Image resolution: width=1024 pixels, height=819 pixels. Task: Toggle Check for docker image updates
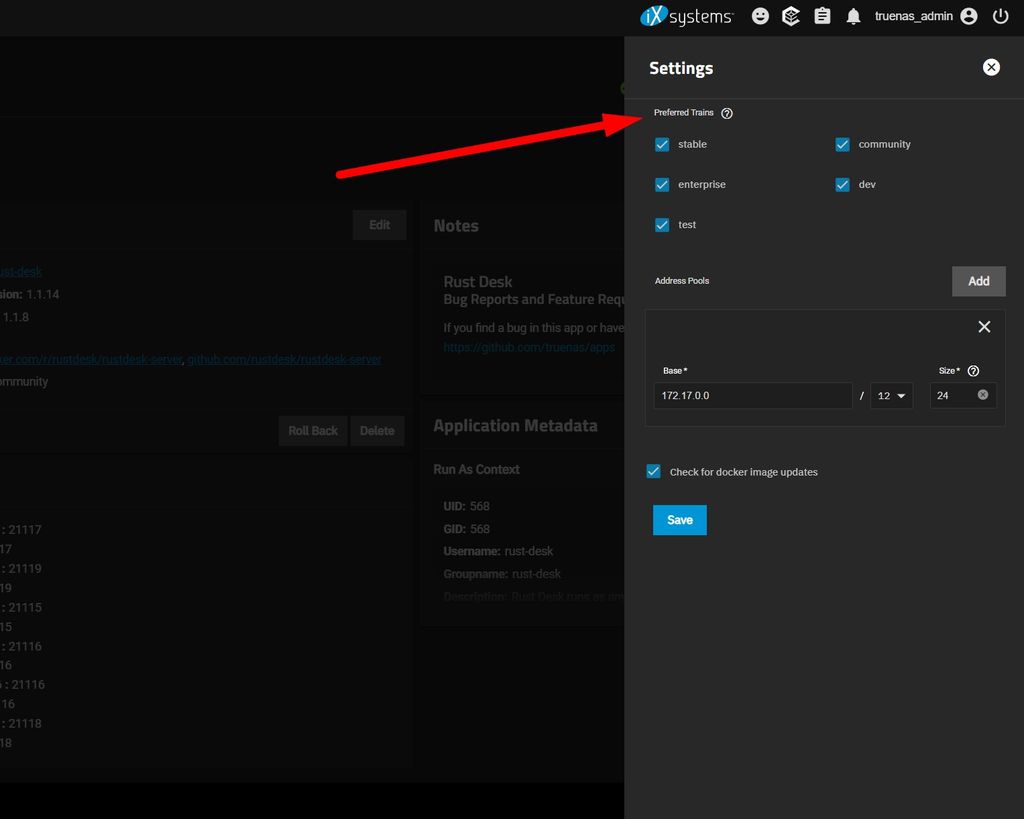654,472
